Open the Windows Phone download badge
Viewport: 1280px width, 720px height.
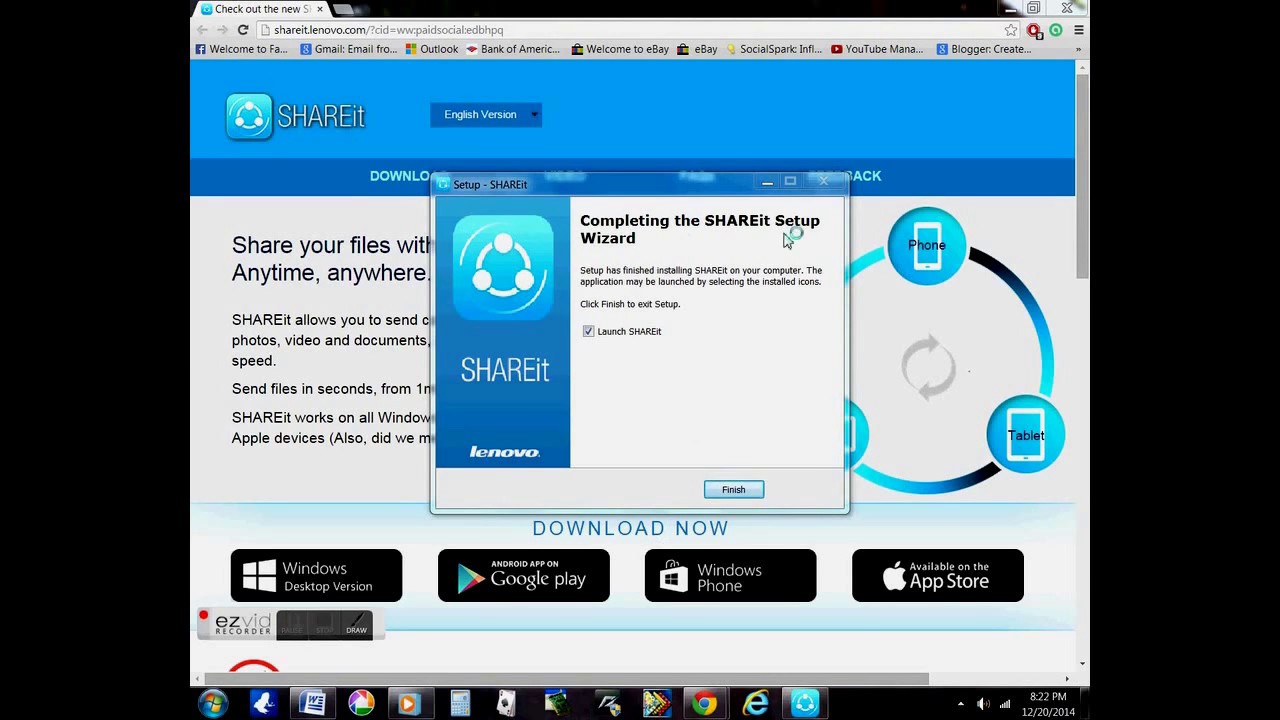click(x=730, y=576)
